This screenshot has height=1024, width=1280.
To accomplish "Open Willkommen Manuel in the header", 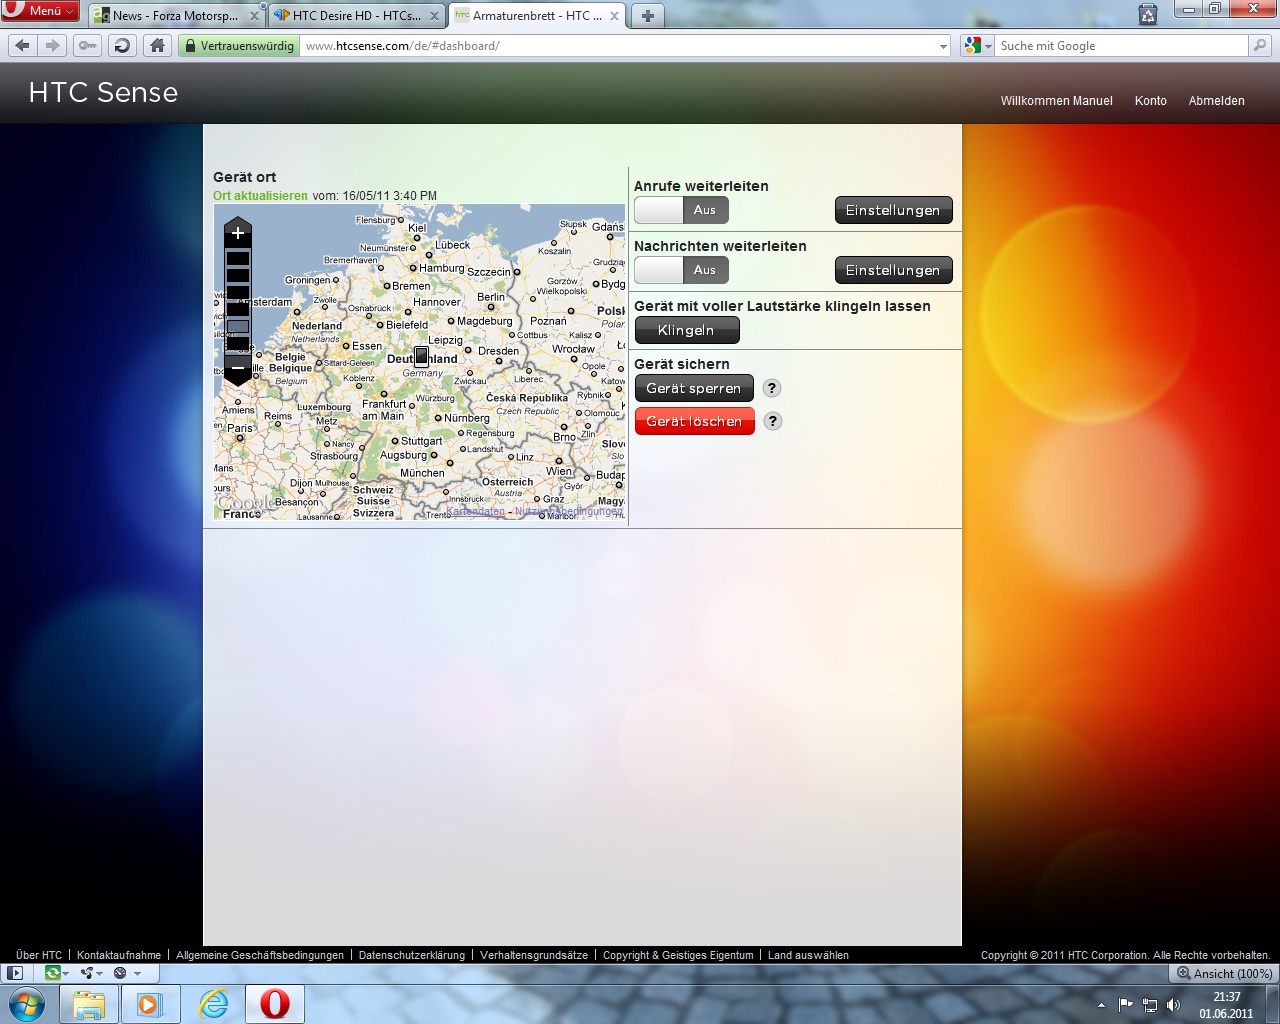I will coord(1057,101).
